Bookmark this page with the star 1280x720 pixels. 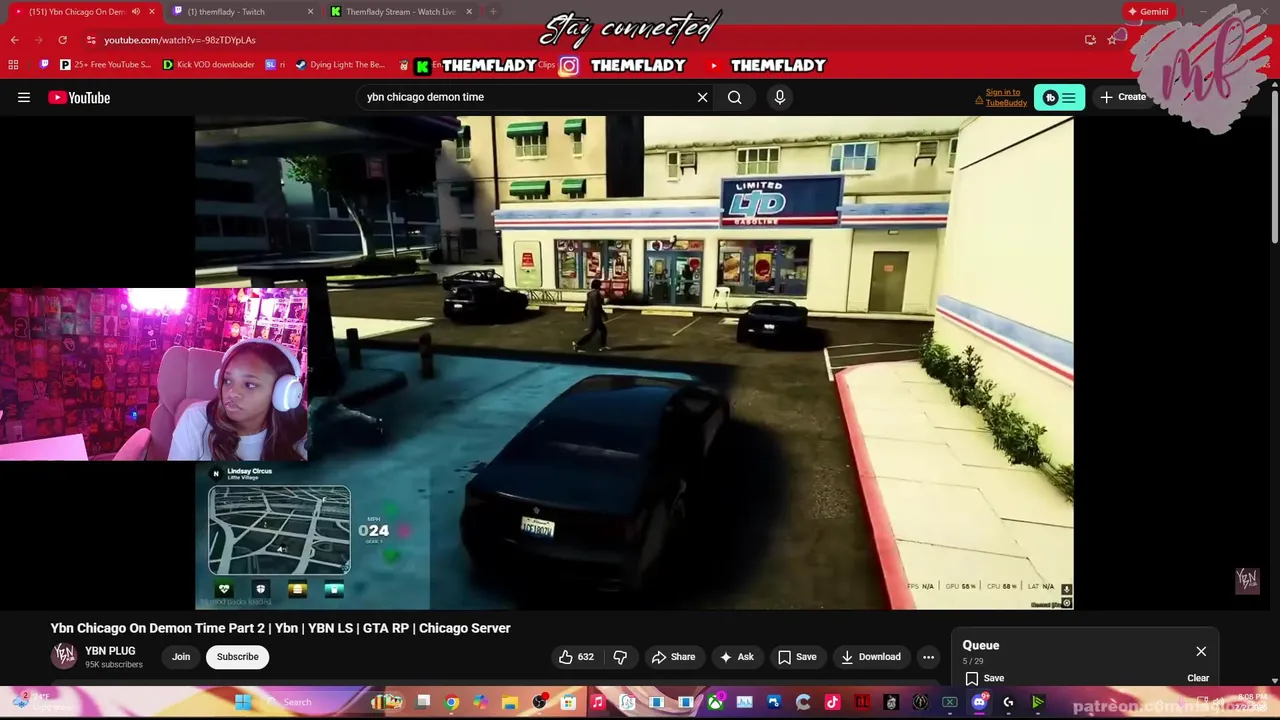click(1111, 40)
